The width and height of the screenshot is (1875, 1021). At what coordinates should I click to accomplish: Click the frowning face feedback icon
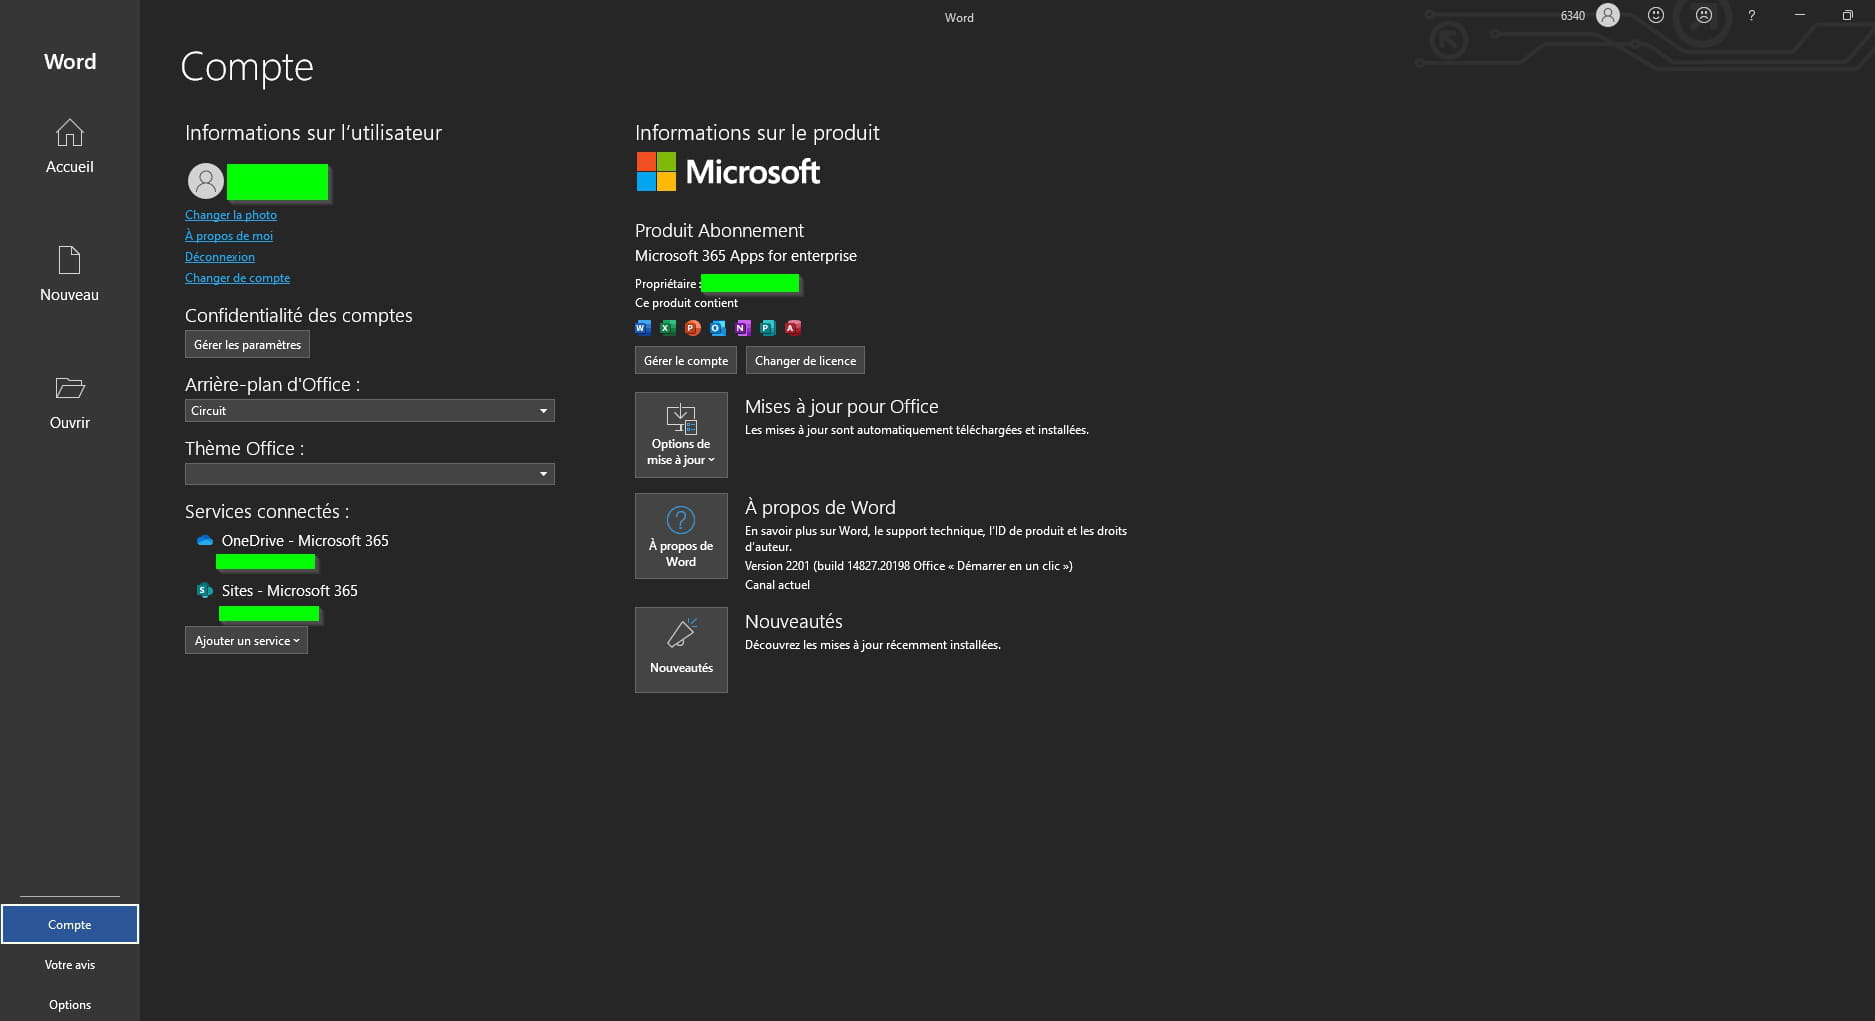[1704, 15]
